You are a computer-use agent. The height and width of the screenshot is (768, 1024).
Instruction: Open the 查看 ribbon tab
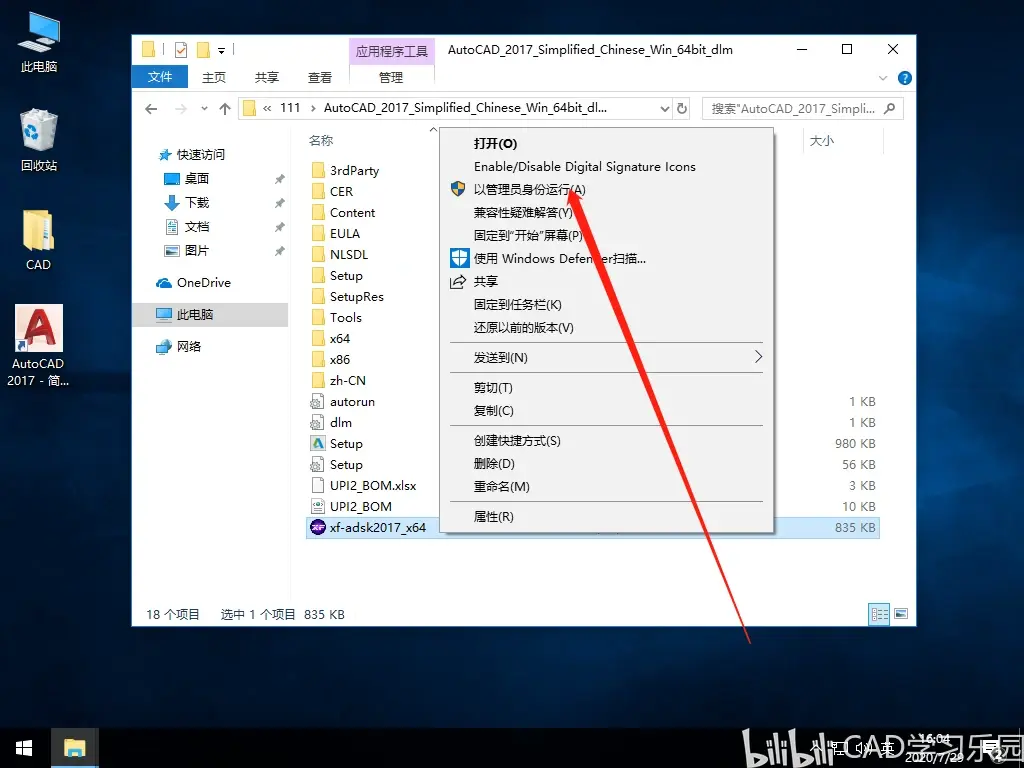pos(320,77)
